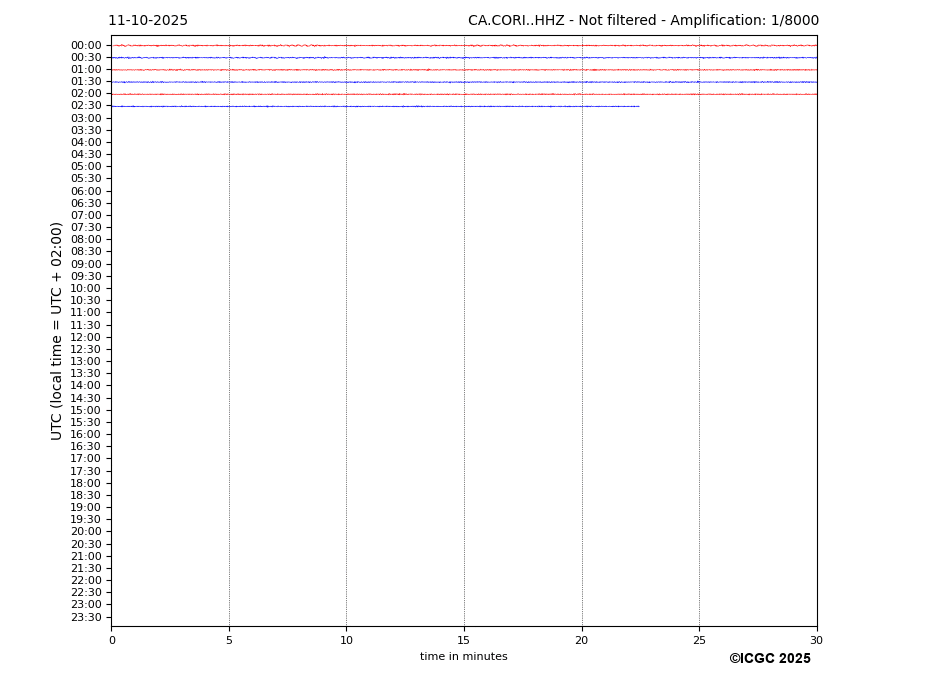Click the 25 minute tick on x-axis
The height and width of the screenshot is (696, 927).
point(699,640)
